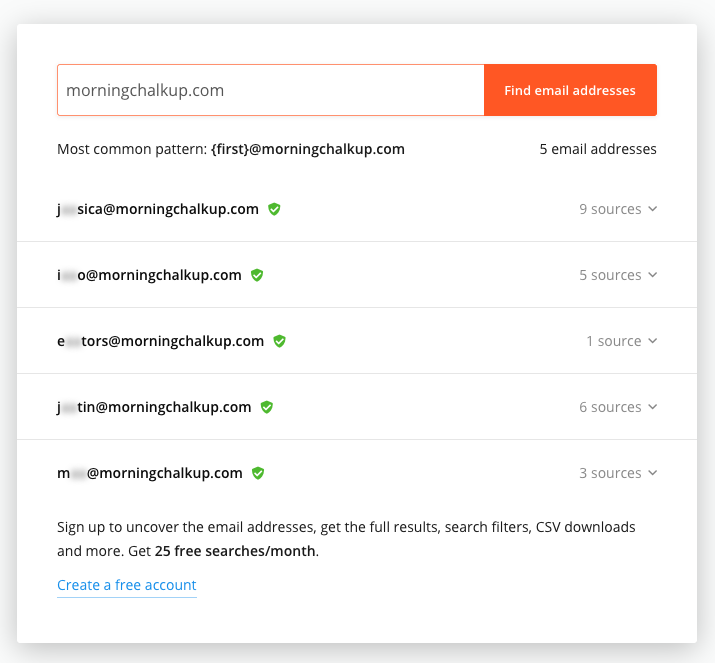Click verified badge beside justin email
Screen dimensions: 715x663
point(267,407)
